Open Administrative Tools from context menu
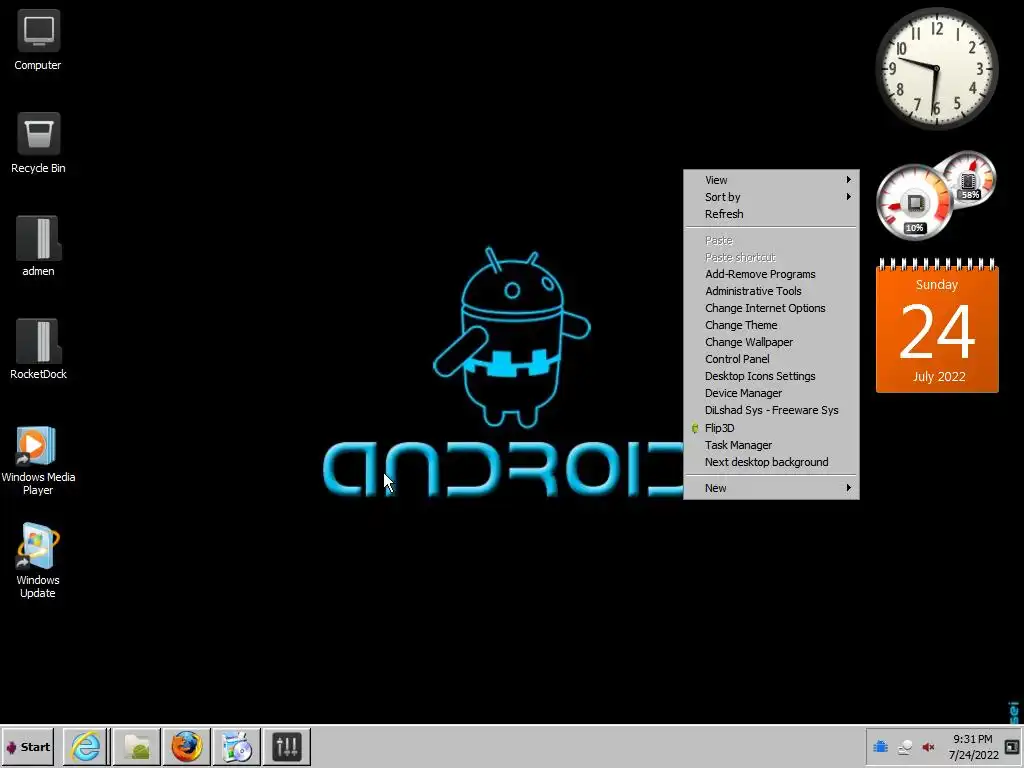Image resolution: width=1024 pixels, height=768 pixels. (771, 291)
